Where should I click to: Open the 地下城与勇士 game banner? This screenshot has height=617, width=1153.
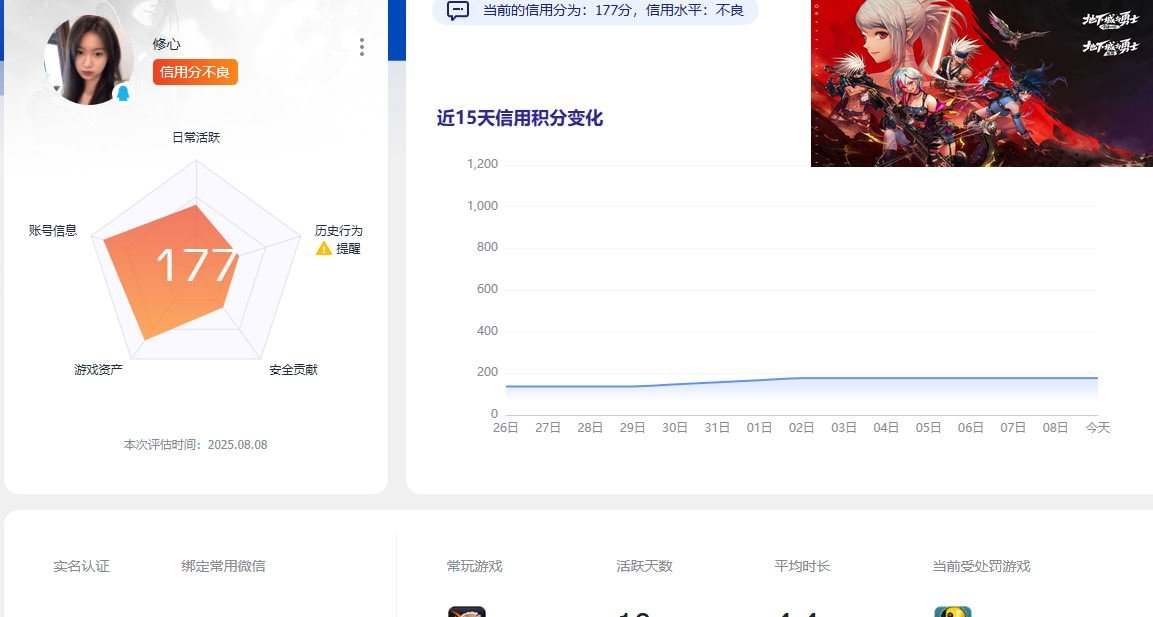(982, 83)
